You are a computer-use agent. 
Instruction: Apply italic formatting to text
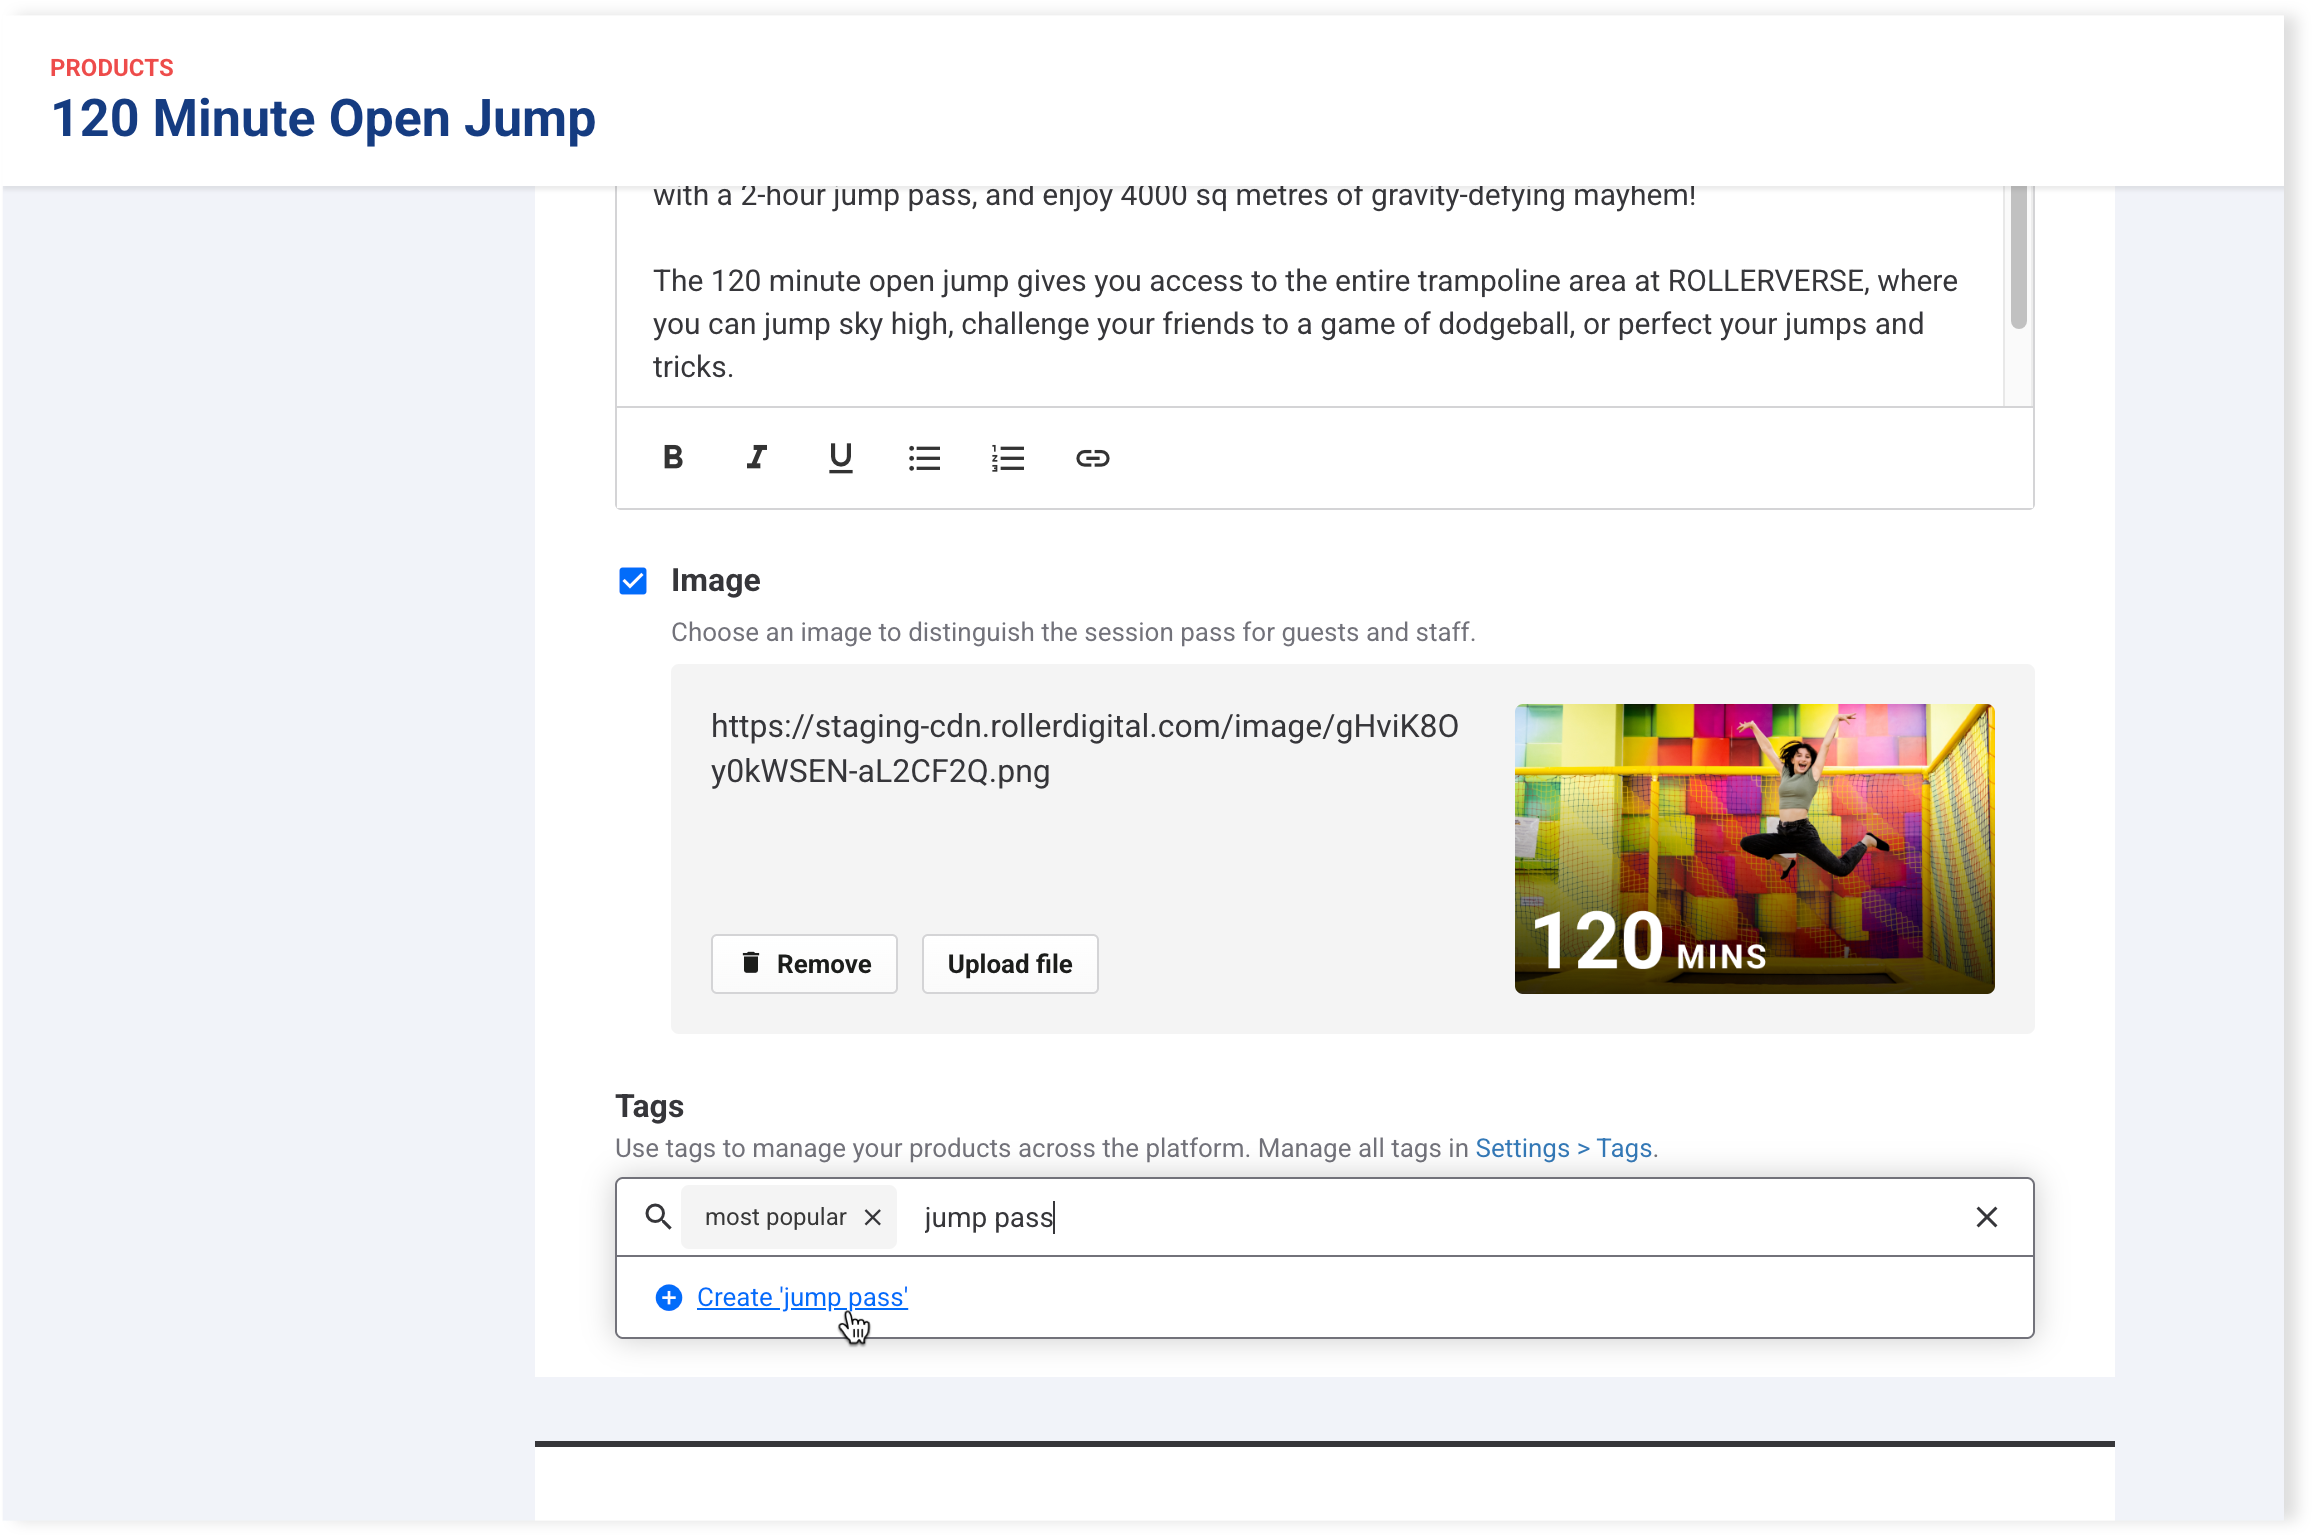click(x=757, y=458)
